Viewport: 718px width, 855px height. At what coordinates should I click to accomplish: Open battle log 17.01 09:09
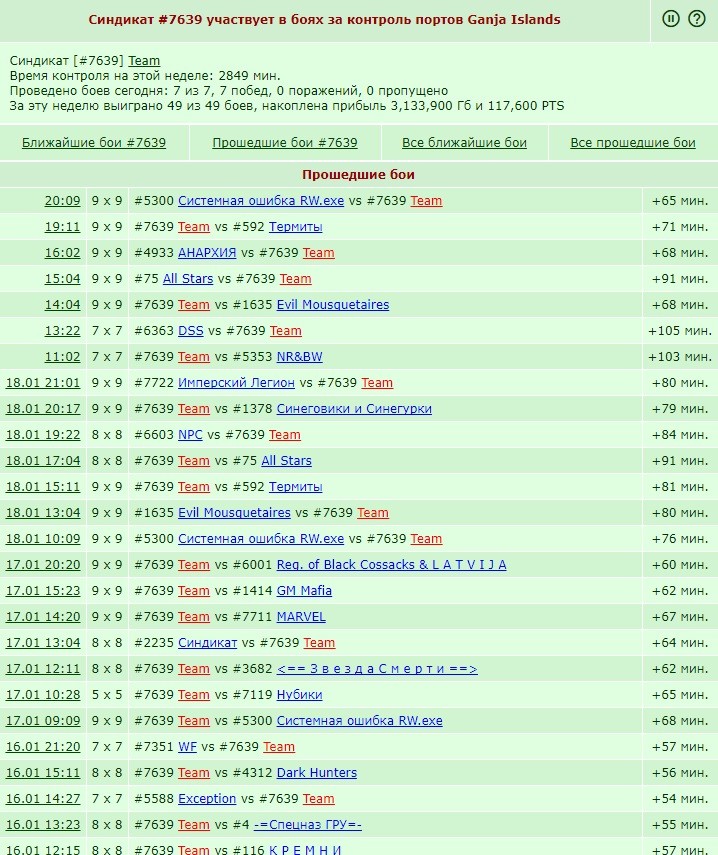43,721
